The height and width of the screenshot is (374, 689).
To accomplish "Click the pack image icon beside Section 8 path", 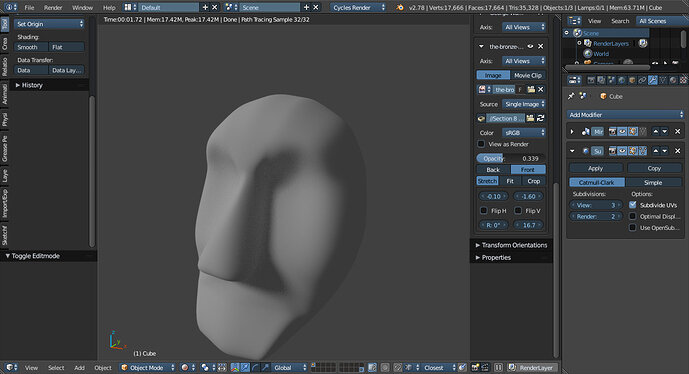I will 481,118.
